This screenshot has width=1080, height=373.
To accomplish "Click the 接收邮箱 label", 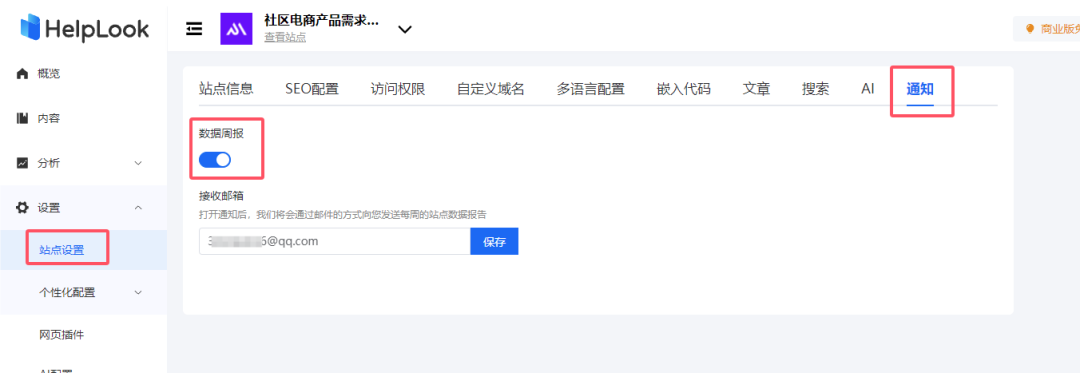I will coord(221,195).
